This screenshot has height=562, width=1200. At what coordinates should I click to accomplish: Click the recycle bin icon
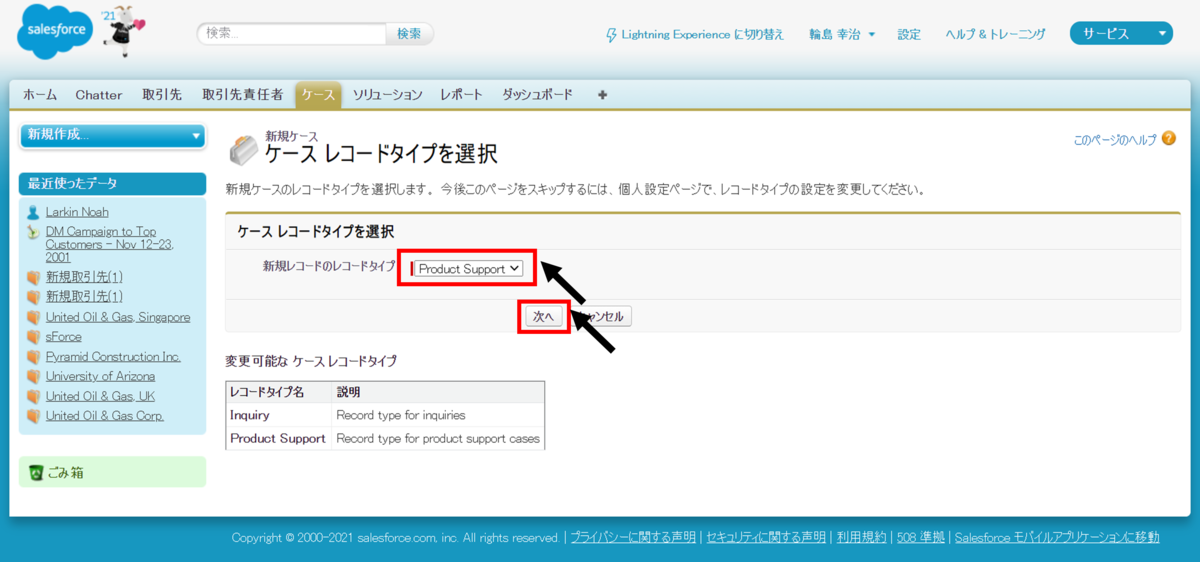tap(36, 473)
